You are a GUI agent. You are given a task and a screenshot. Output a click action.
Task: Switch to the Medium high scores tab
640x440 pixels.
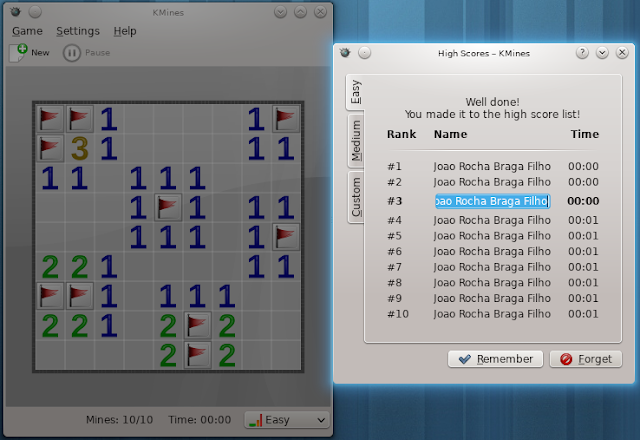356,141
